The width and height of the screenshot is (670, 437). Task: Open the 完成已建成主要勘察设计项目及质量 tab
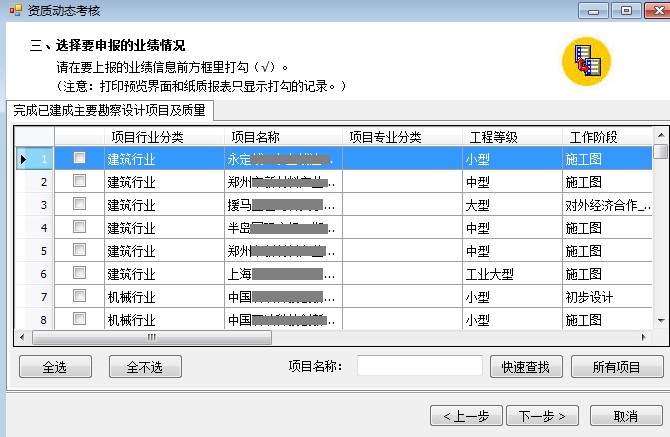click(x=110, y=111)
